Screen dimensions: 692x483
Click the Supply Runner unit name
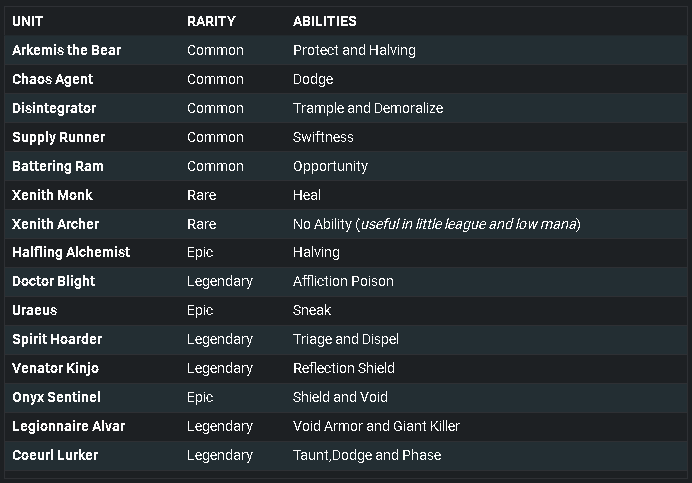pyautogui.click(x=59, y=137)
